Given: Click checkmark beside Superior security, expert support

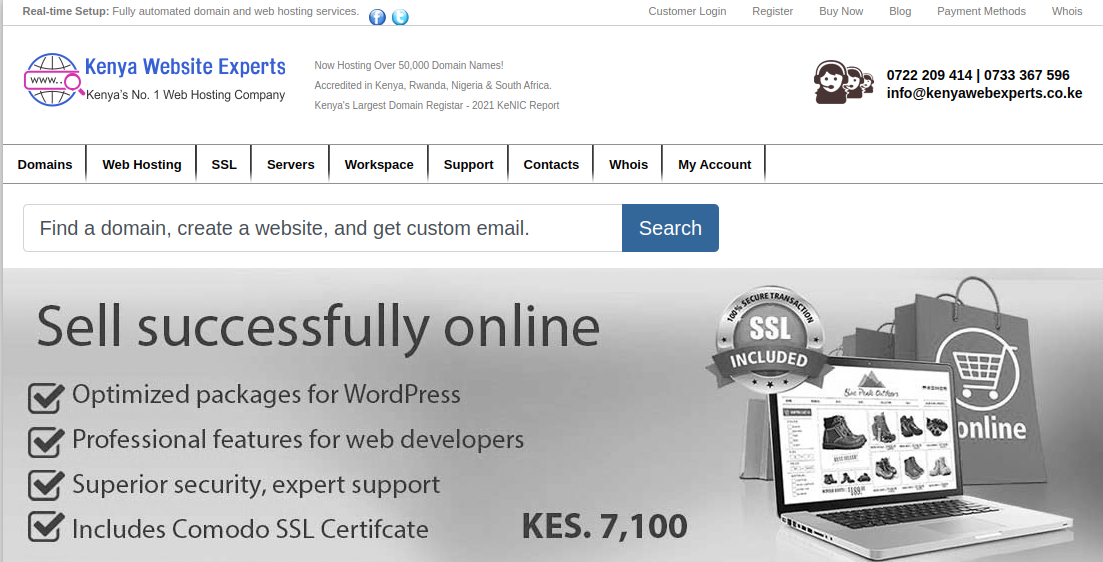Looking at the screenshot, I should tap(46, 486).
